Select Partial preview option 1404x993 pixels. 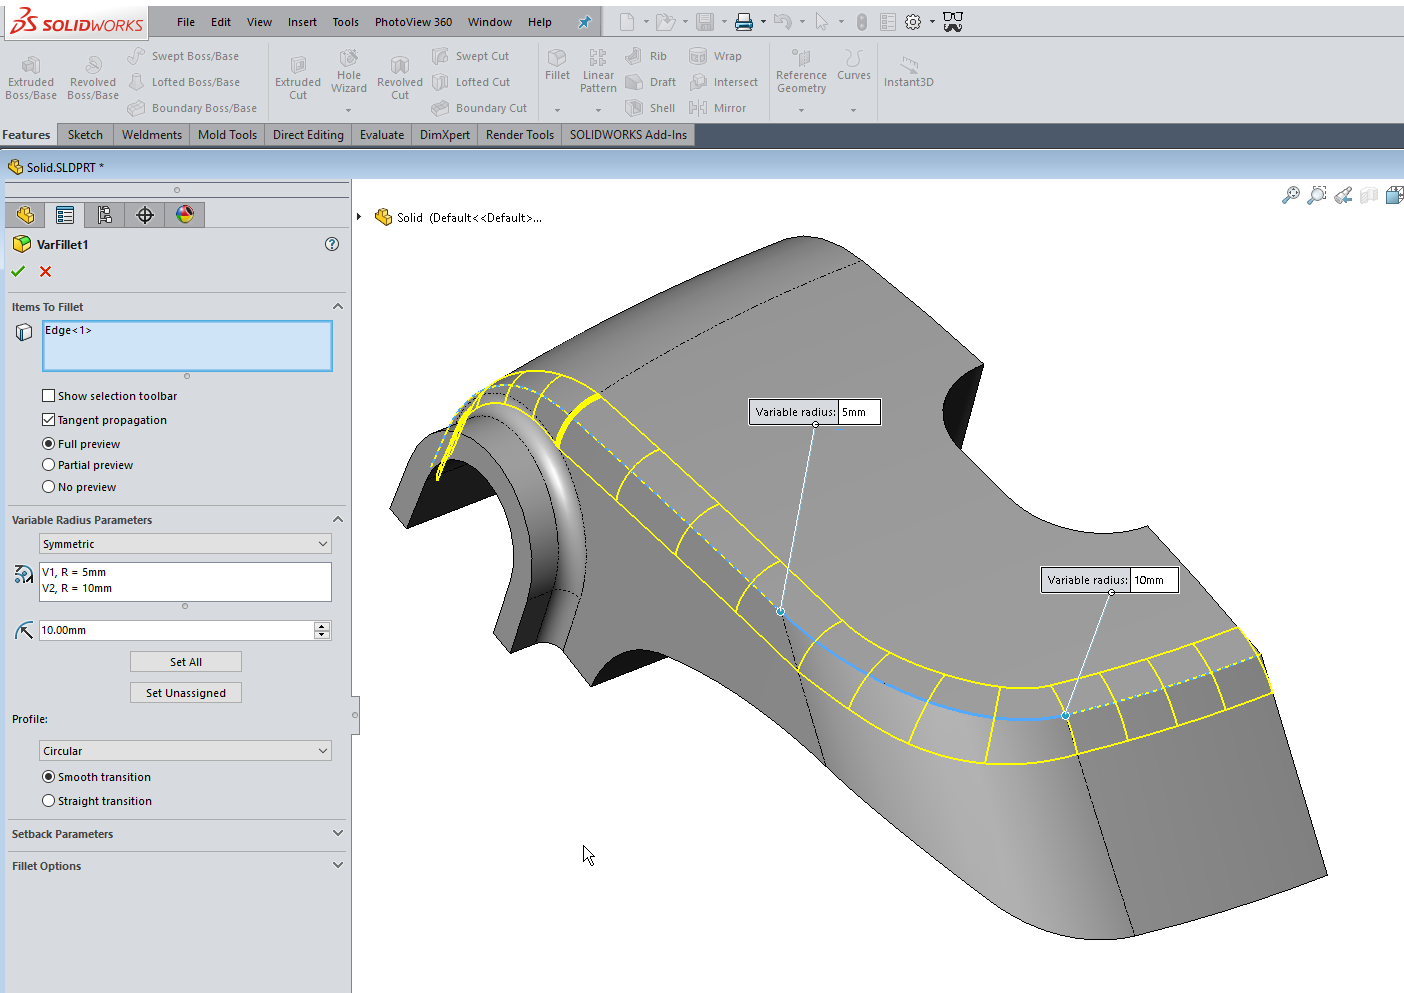(48, 465)
